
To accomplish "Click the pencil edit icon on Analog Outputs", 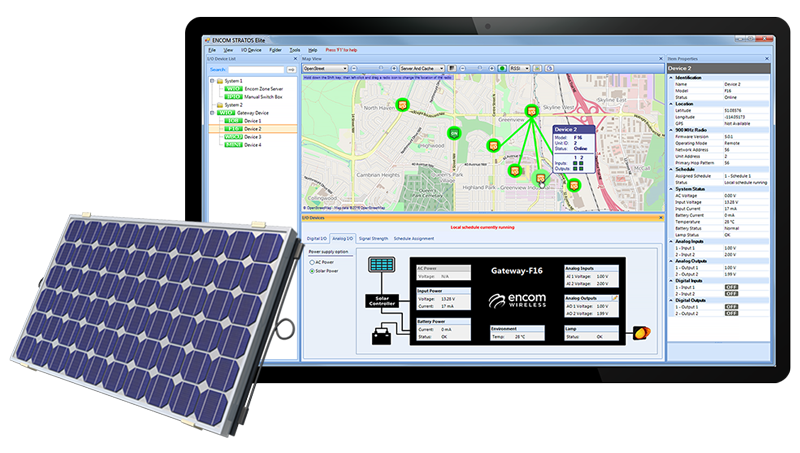I will tap(615, 298).
